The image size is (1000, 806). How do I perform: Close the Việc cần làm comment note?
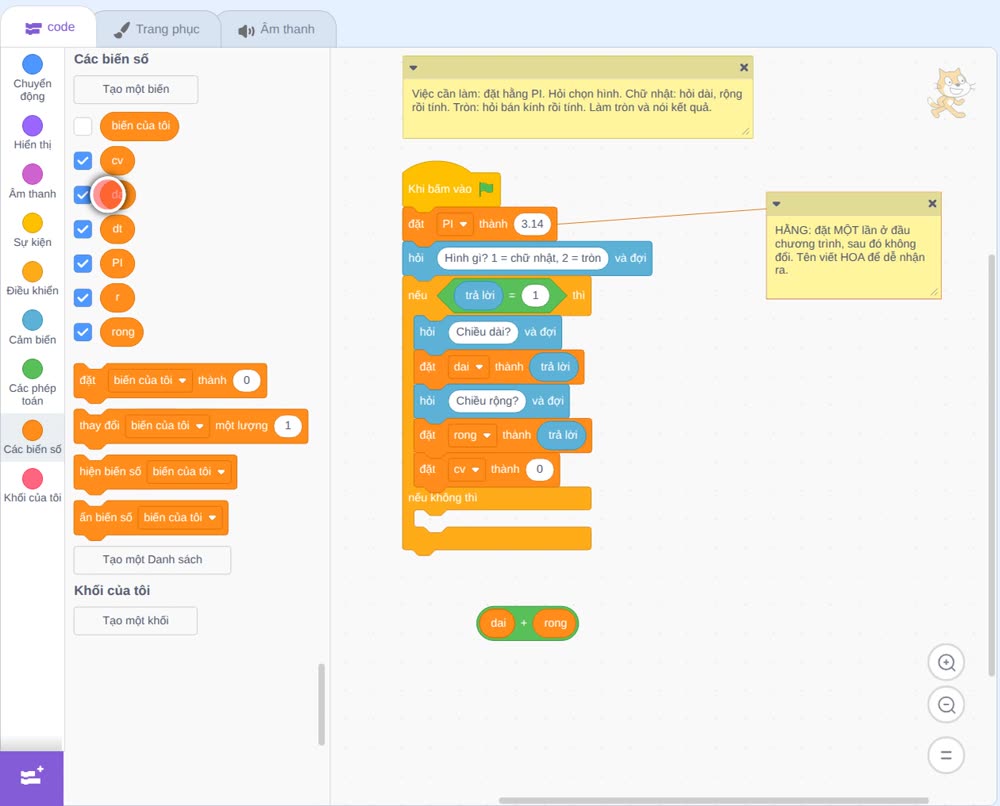tap(744, 67)
